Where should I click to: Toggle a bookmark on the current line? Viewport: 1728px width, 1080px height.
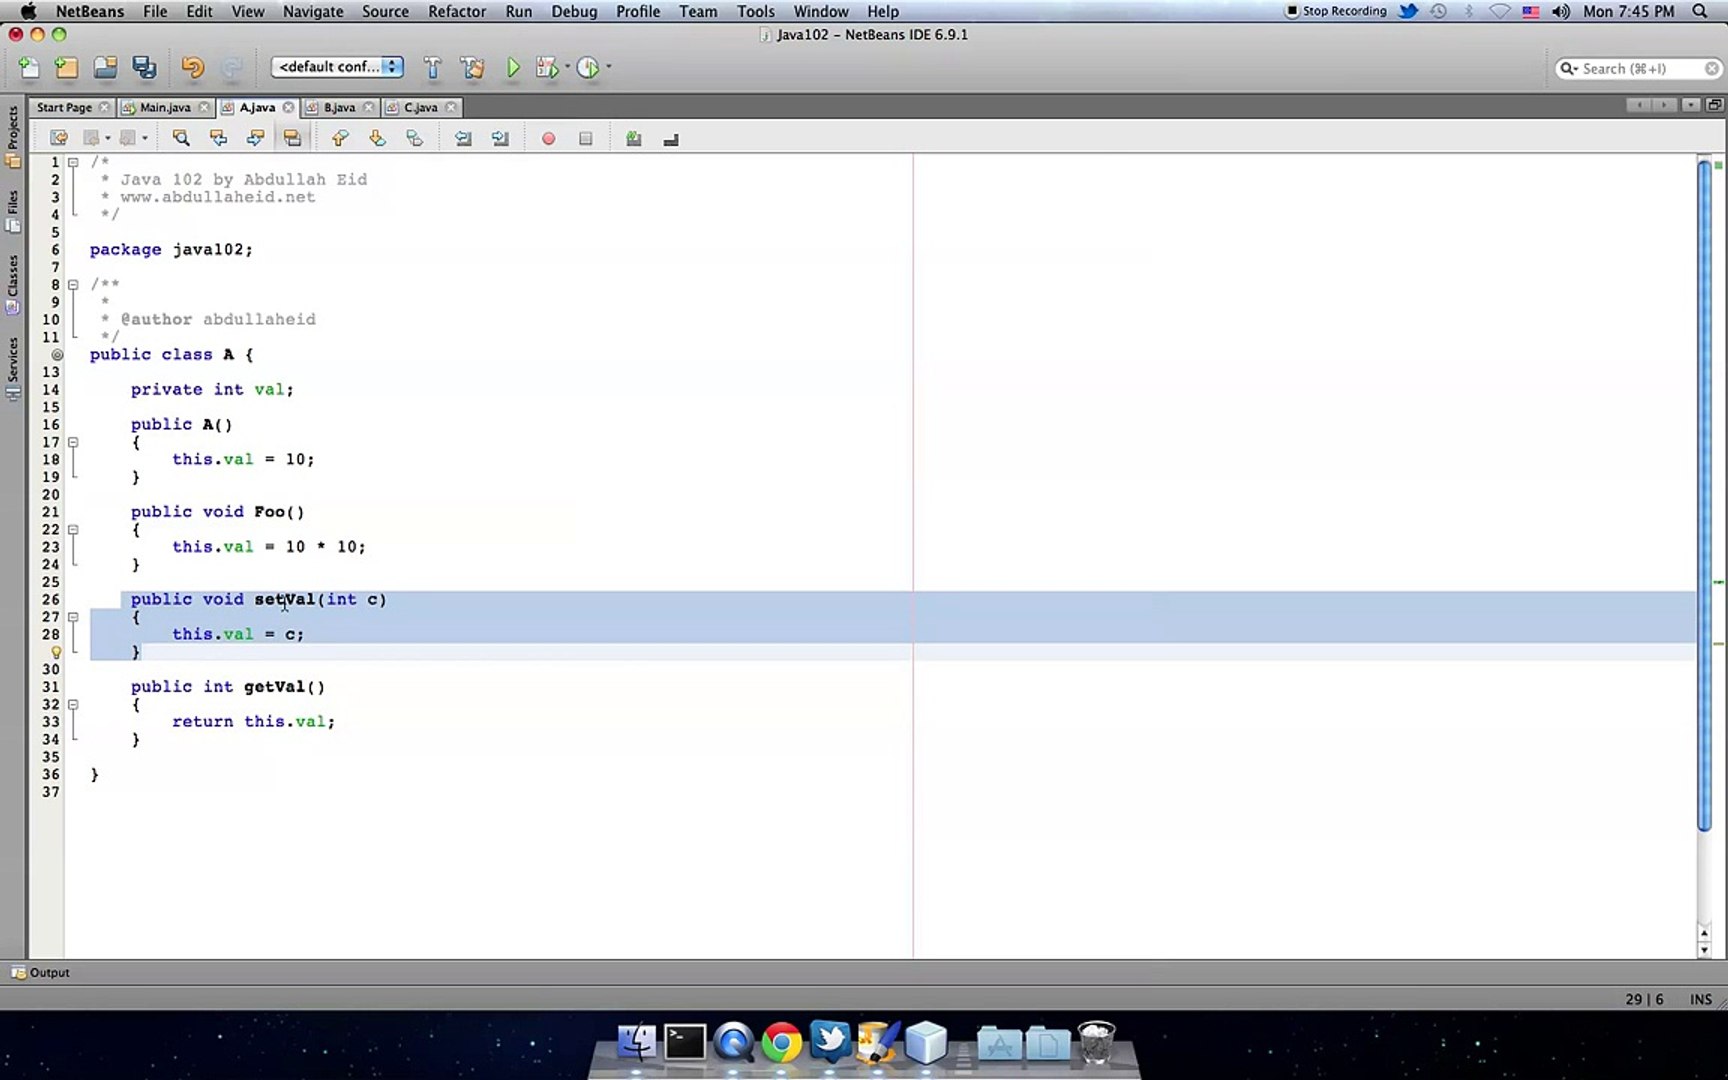414,139
